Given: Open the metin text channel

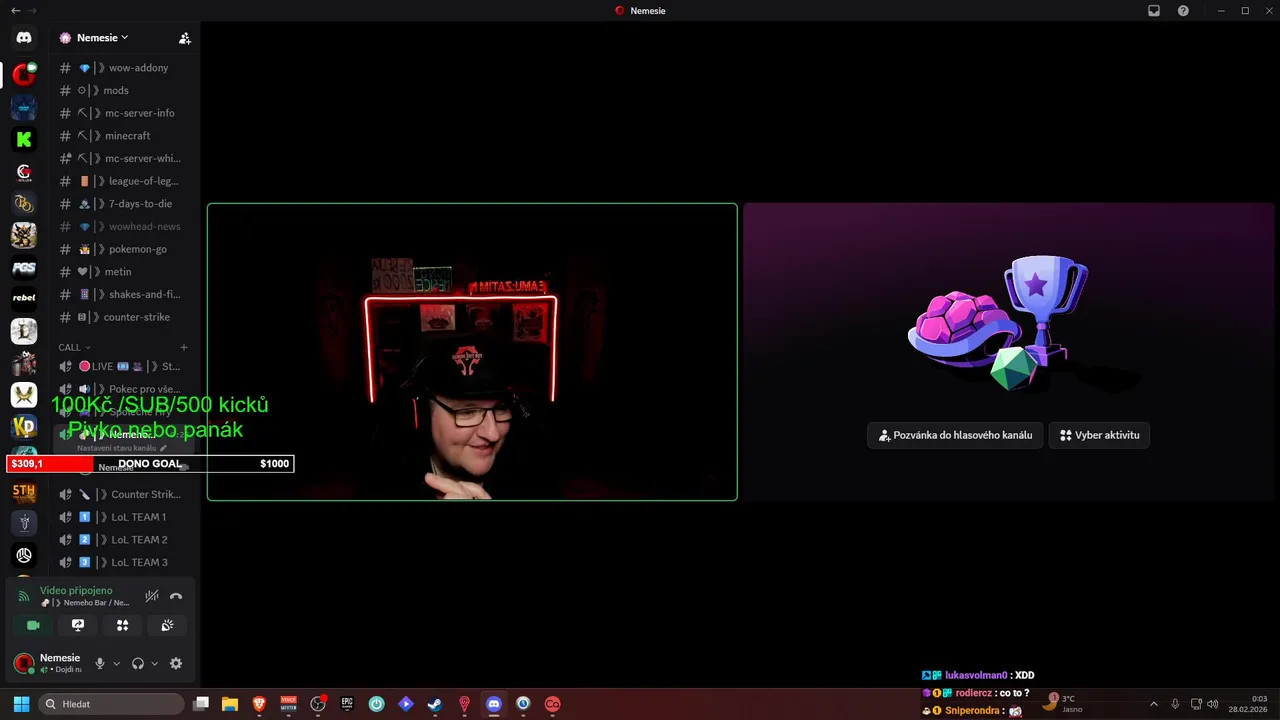Looking at the screenshot, I should tap(124, 272).
